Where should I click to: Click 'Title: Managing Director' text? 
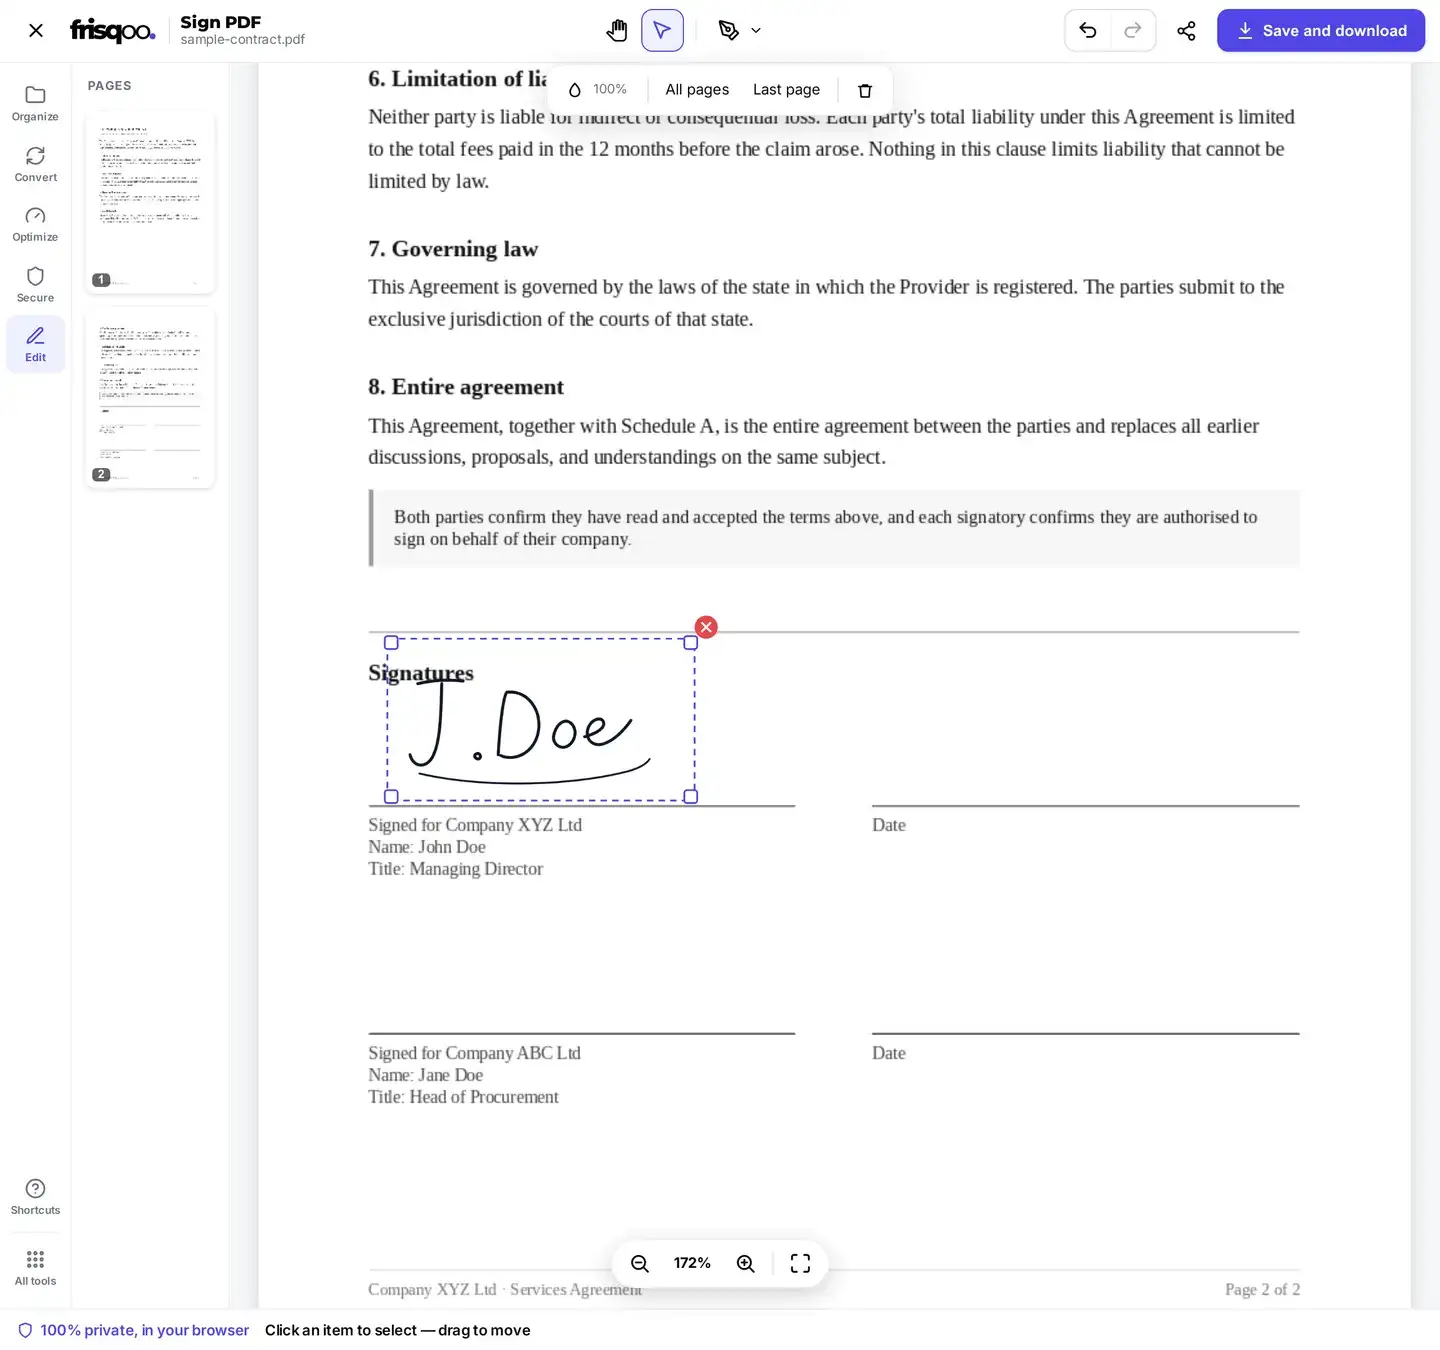click(455, 869)
